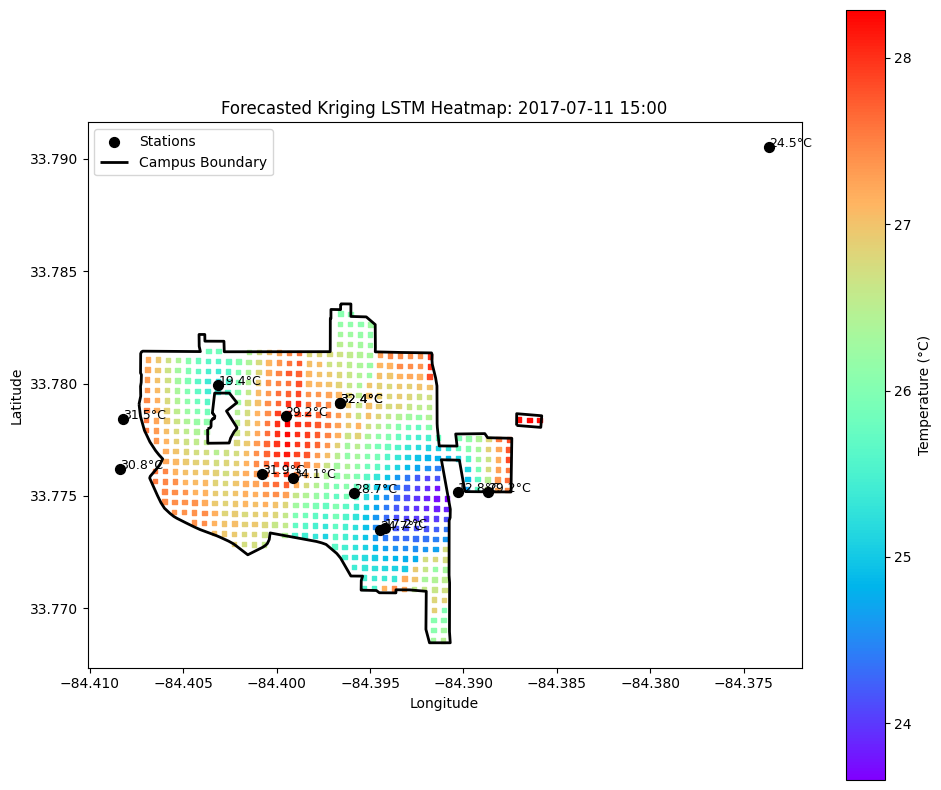Select the station dot labeled 19.4°C
941x790 pixels.
218,385
